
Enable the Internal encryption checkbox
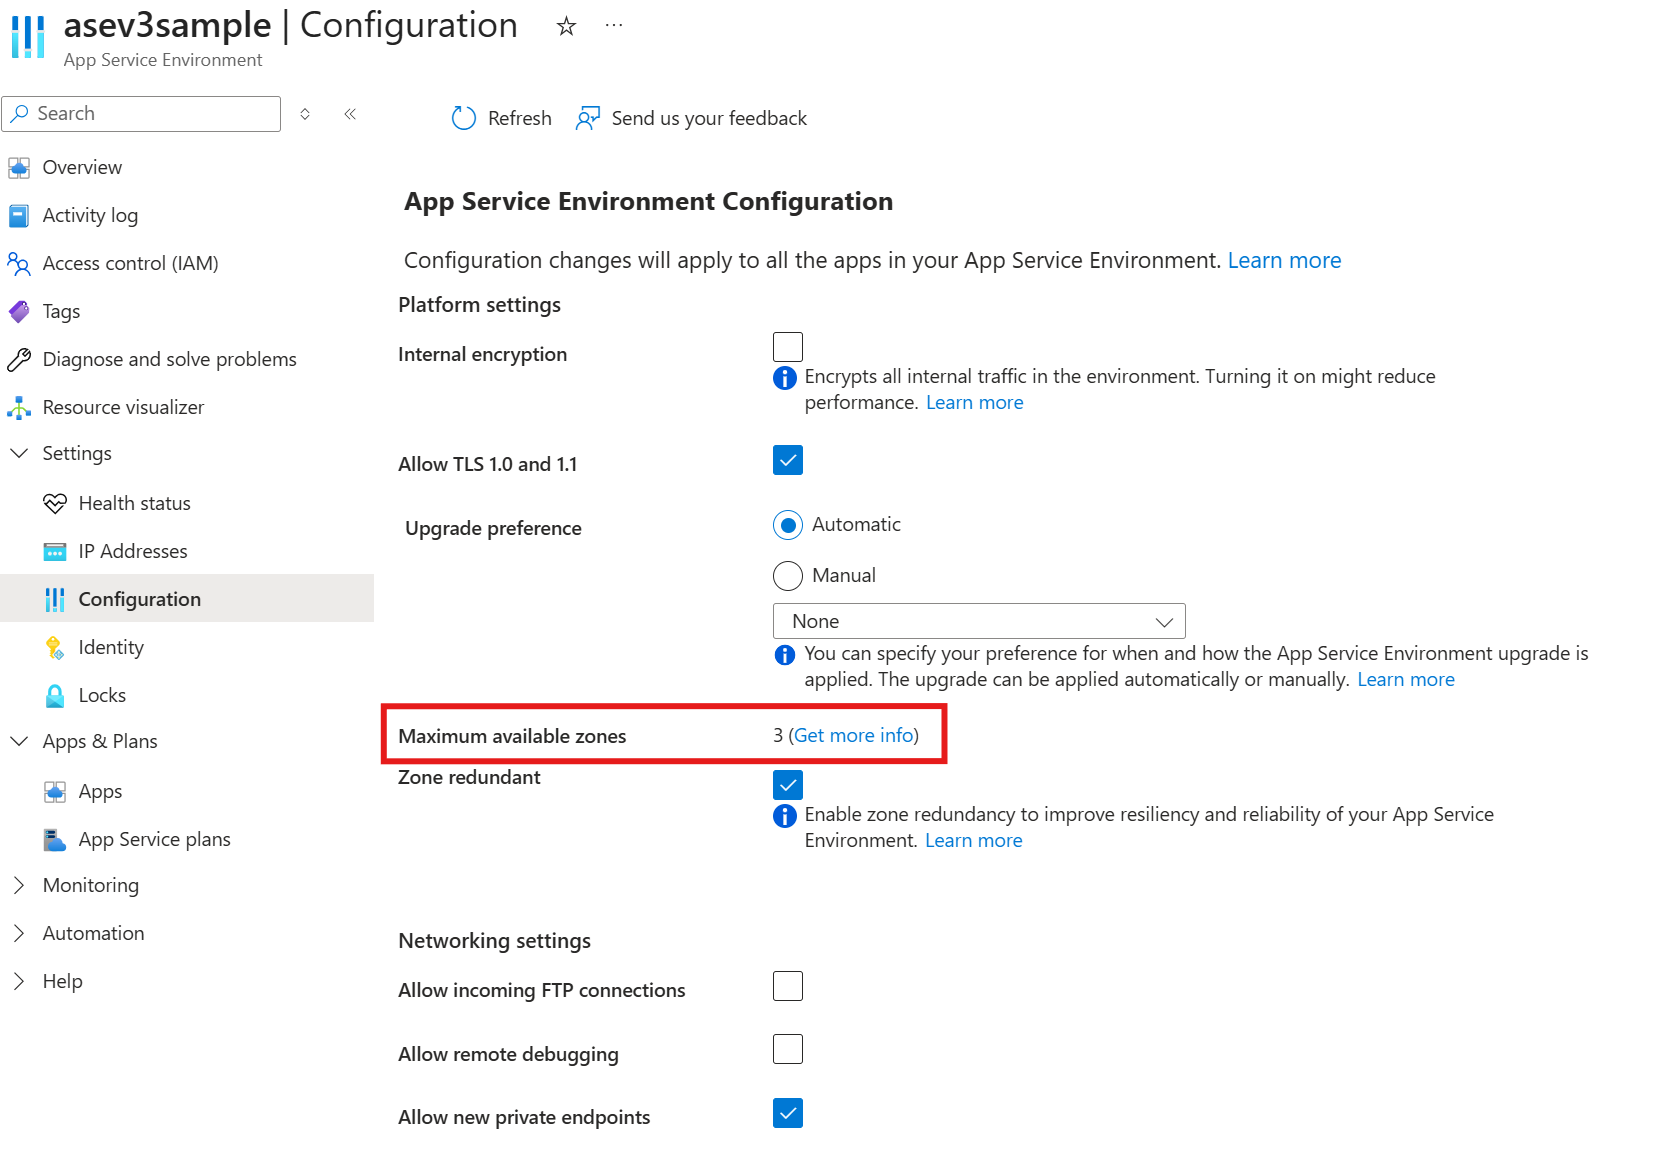click(788, 347)
